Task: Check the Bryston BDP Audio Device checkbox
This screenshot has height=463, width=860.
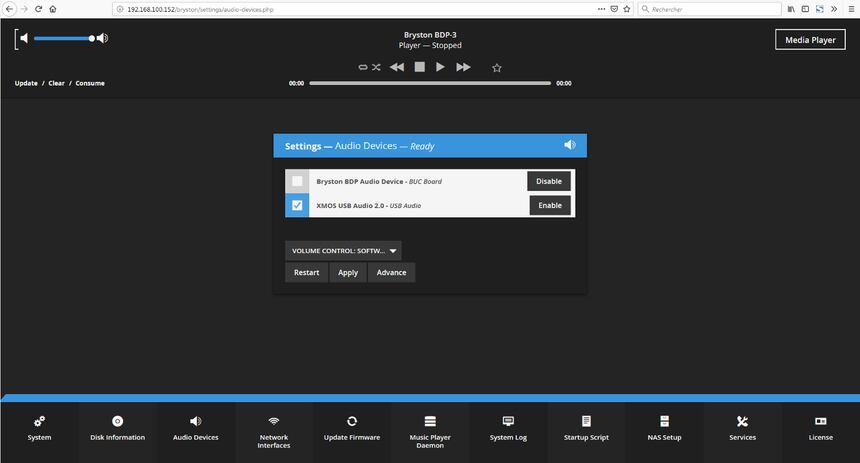Action: tap(297, 181)
